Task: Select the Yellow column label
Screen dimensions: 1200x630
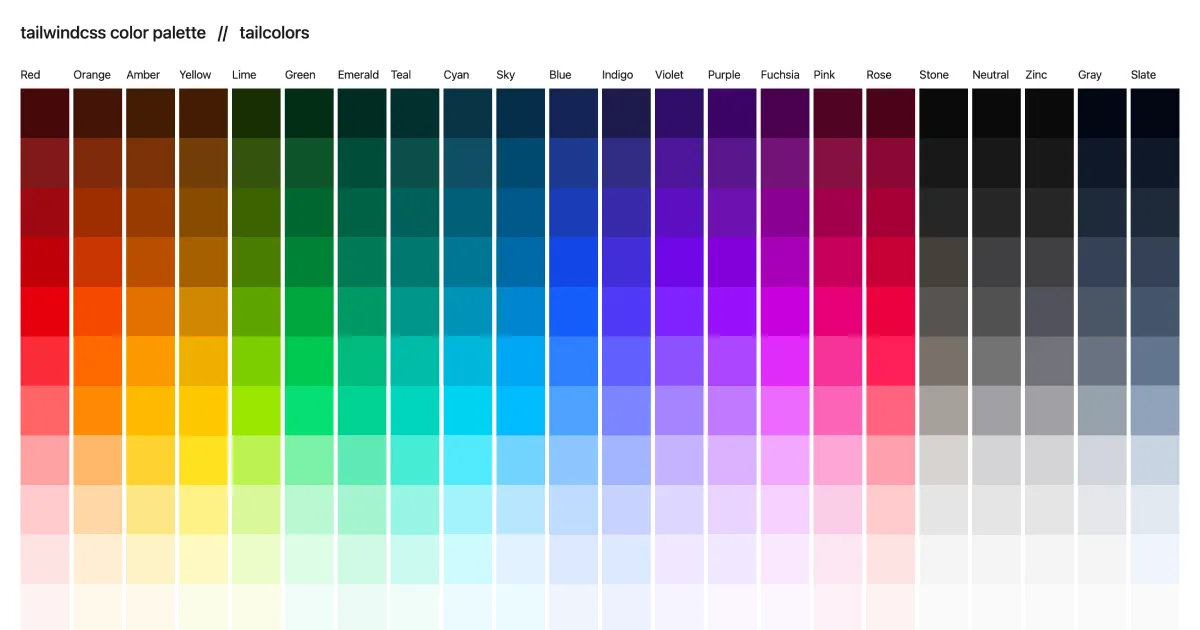Action: (x=194, y=74)
